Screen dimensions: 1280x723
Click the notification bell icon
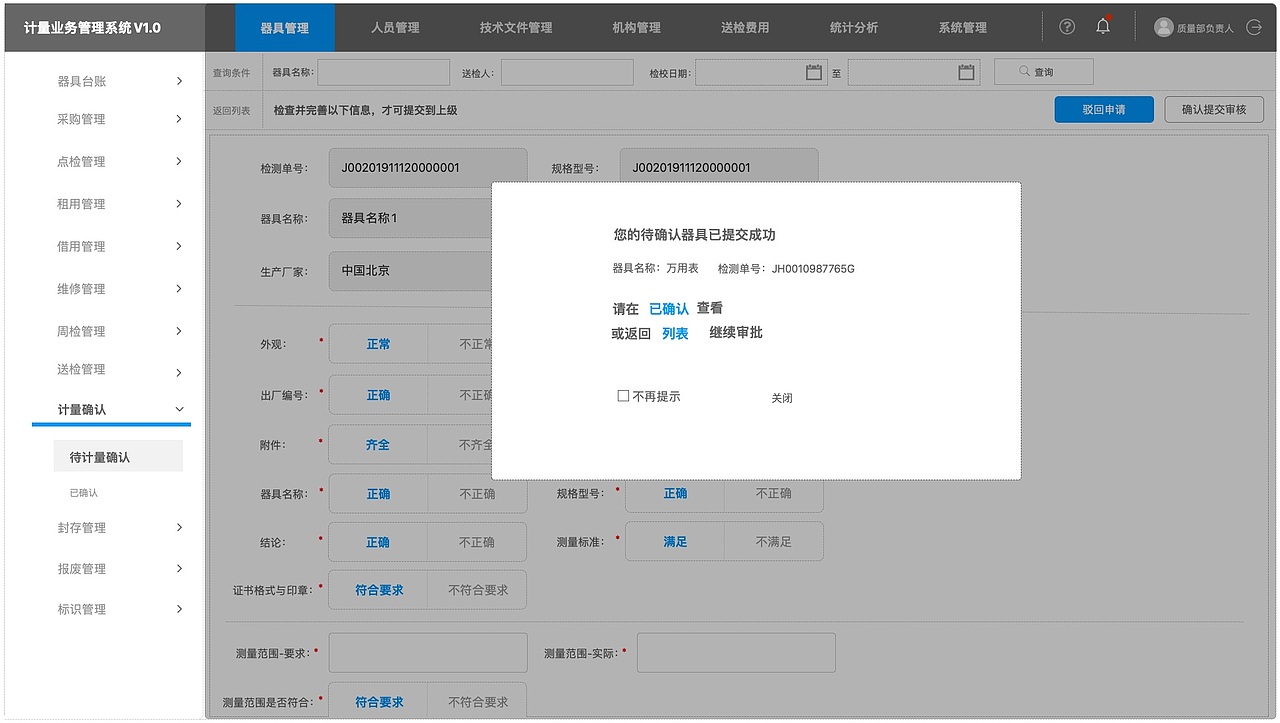point(1102,26)
